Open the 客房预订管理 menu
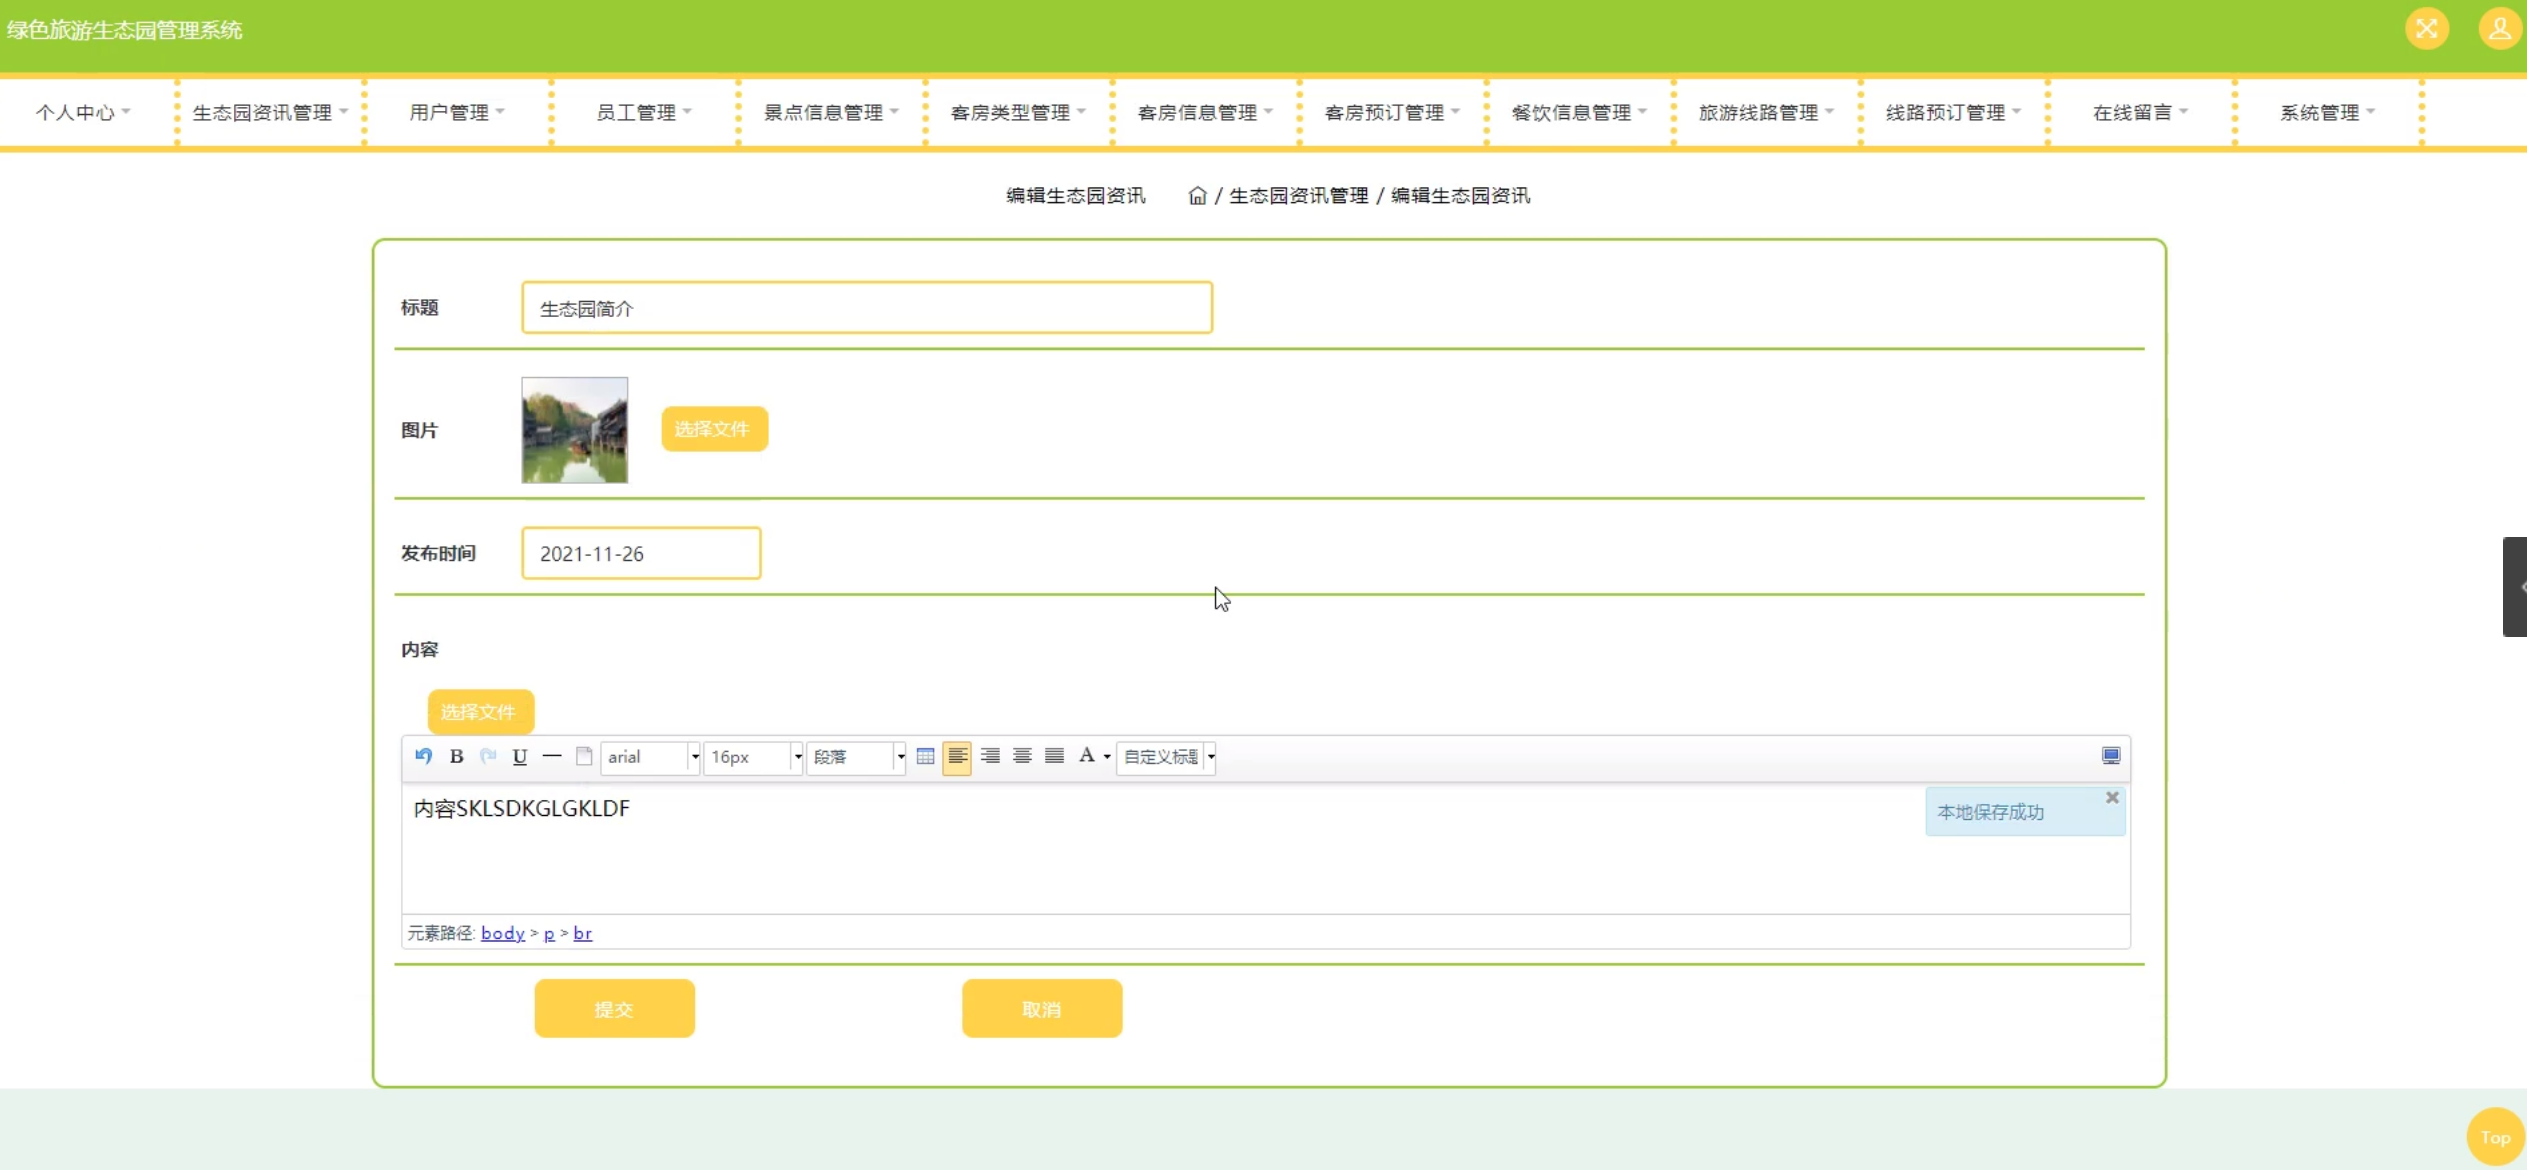The image size is (2527, 1170). (x=1391, y=112)
